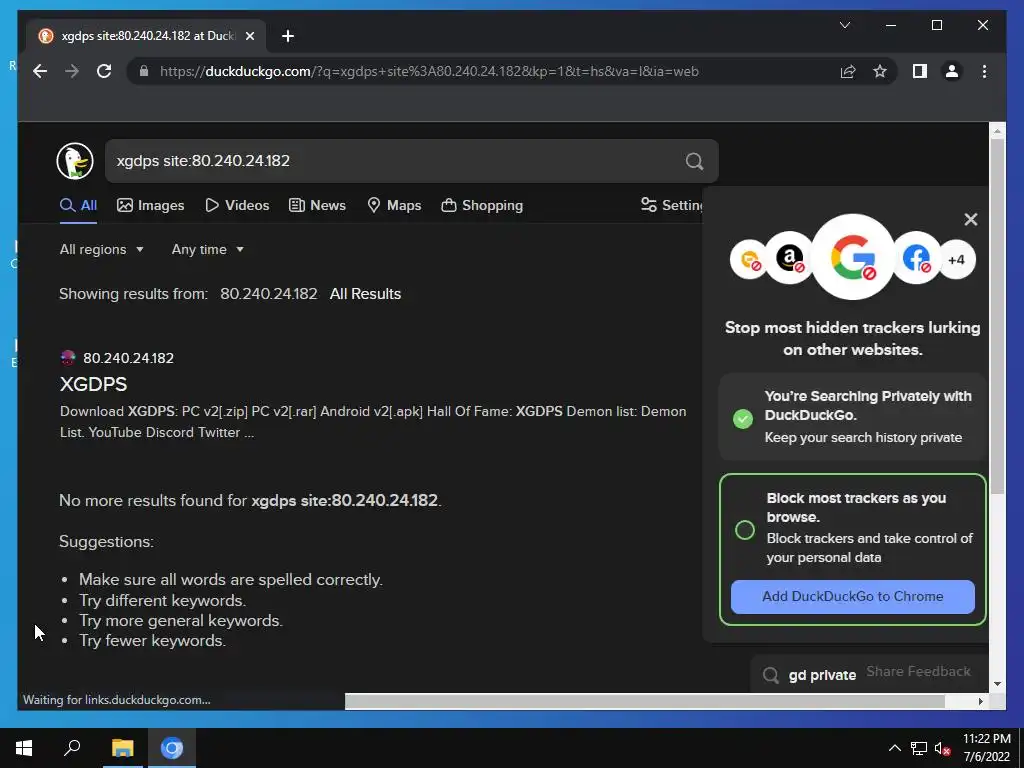
Task: Click the scroll right arrow
Action: click(980, 701)
